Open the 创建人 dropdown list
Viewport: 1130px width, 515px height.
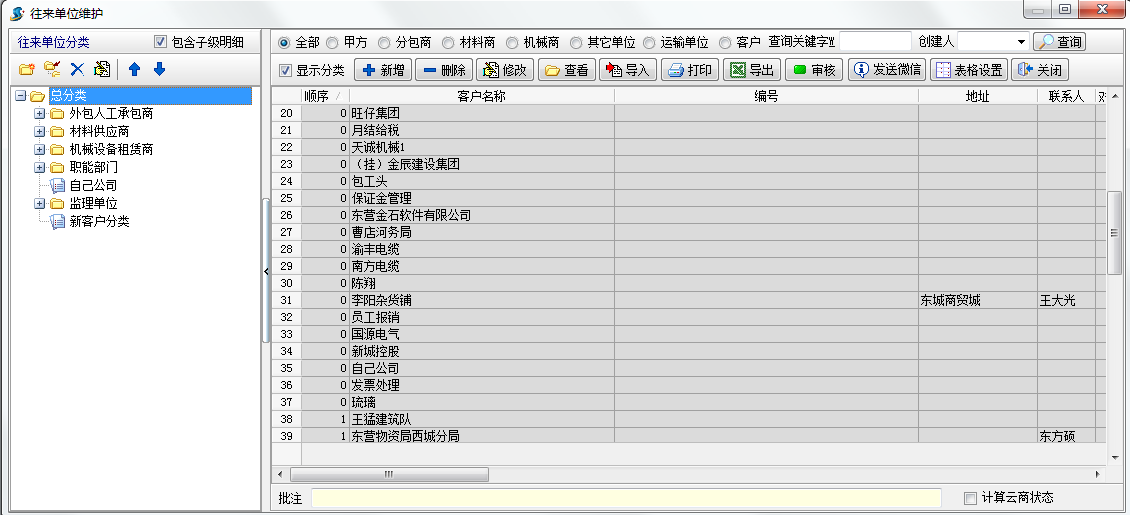1021,42
